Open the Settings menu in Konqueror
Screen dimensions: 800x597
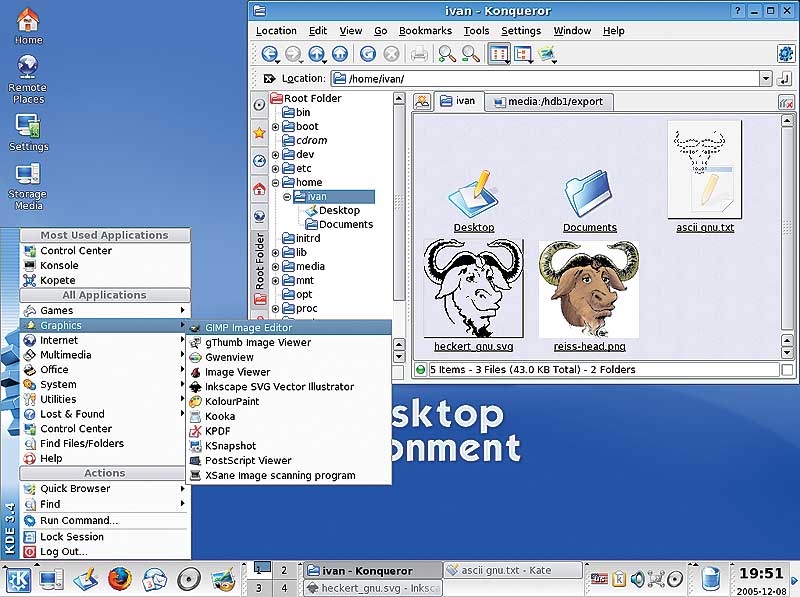tap(520, 31)
